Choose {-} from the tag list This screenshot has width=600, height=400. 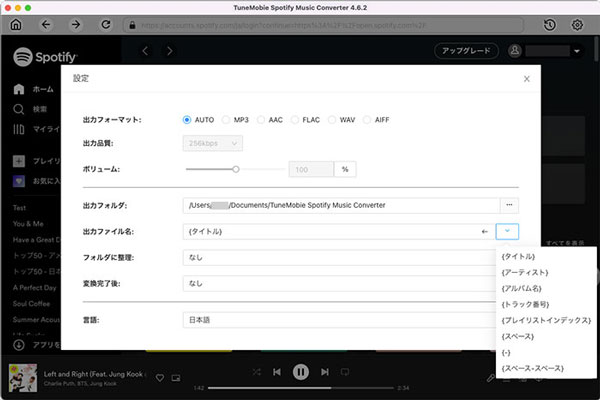click(506, 353)
